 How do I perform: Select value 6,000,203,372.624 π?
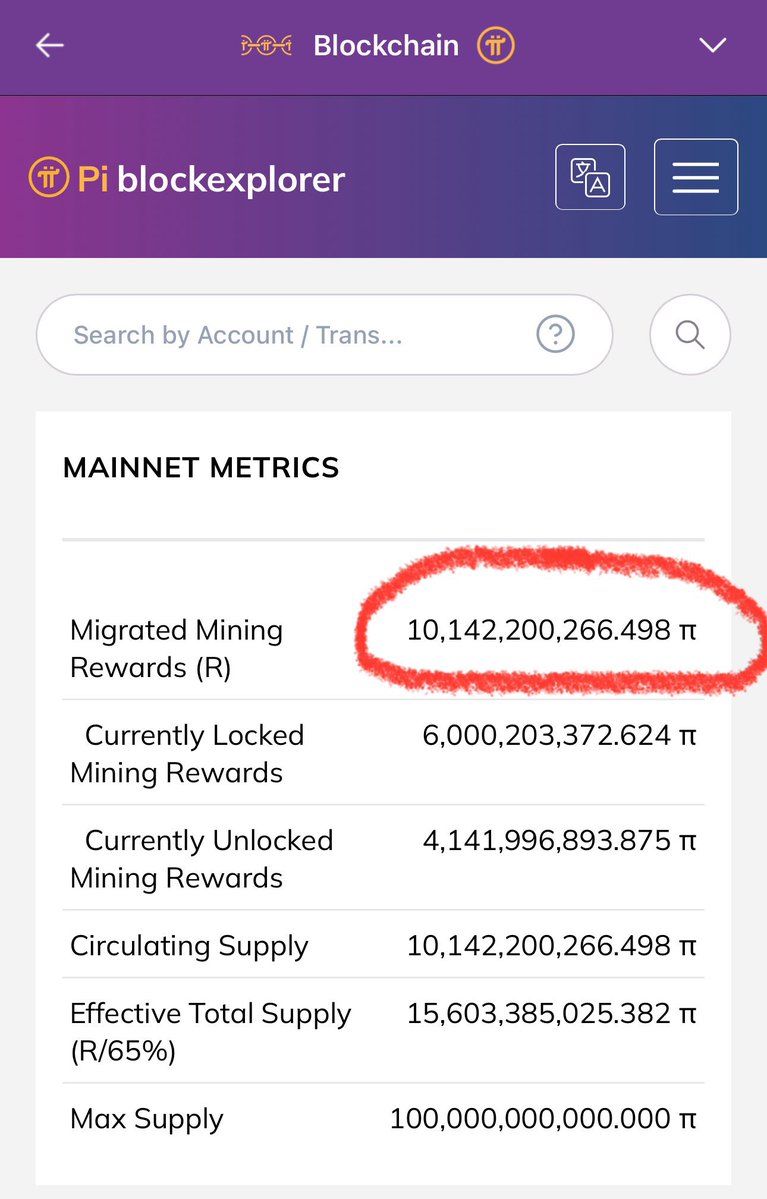tap(560, 736)
